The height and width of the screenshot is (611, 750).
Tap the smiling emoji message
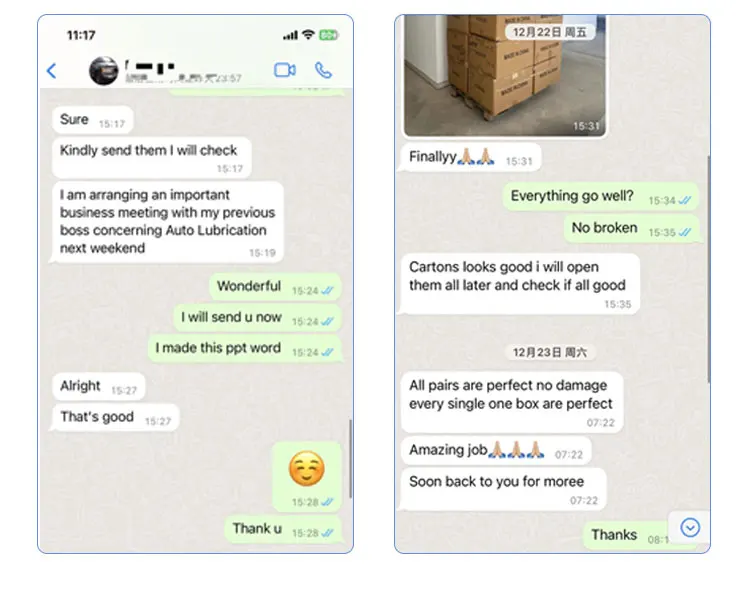[x=307, y=477]
